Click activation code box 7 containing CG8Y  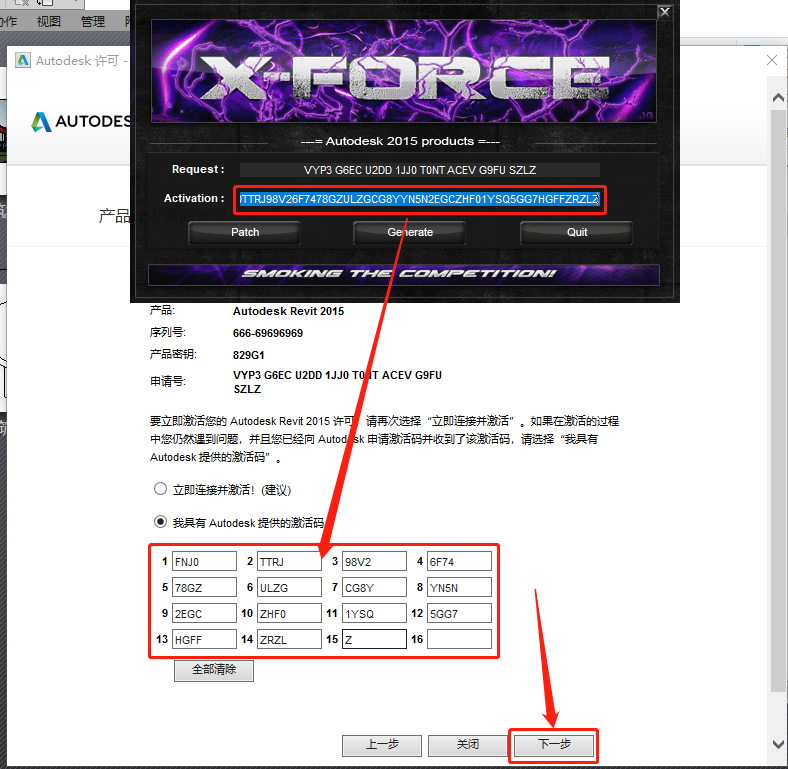[374, 587]
